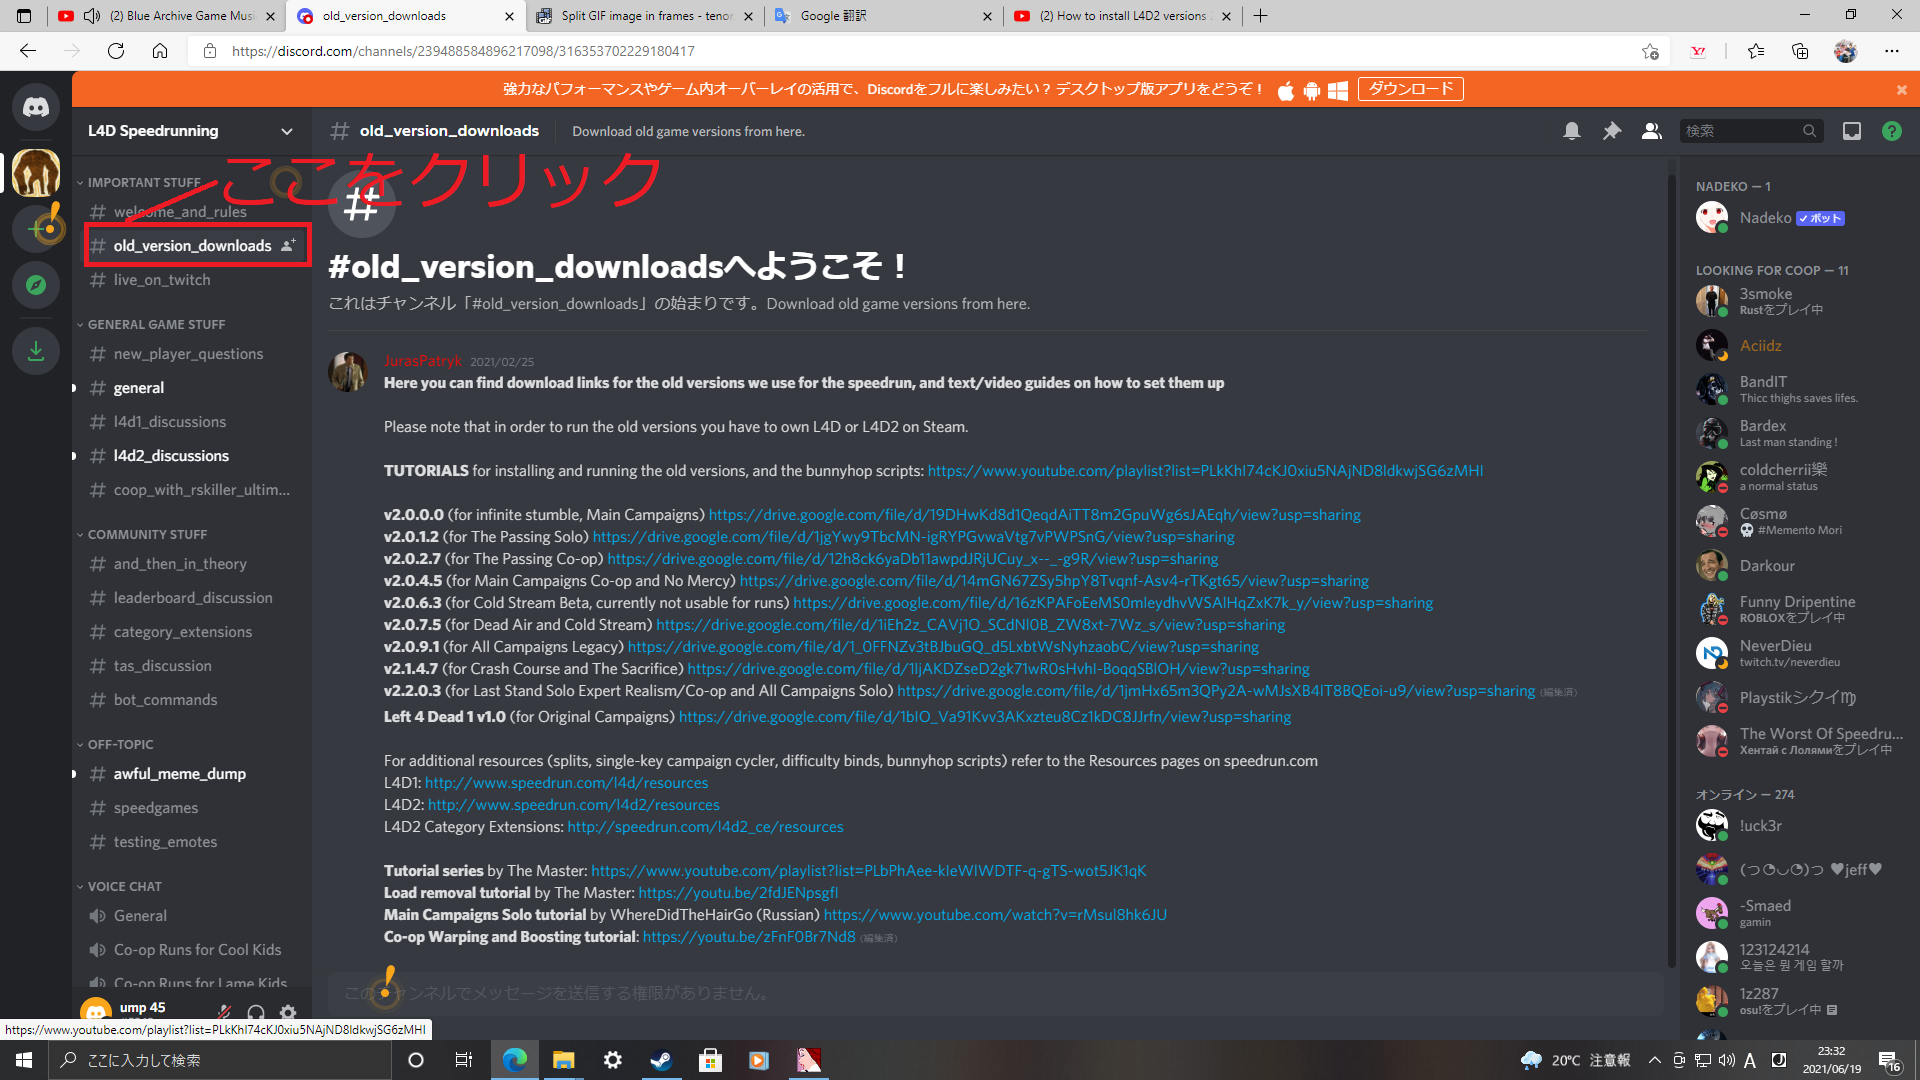Switch to Split GIF image browser tab
The width and height of the screenshot is (1920, 1080).
pyautogui.click(x=645, y=16)
